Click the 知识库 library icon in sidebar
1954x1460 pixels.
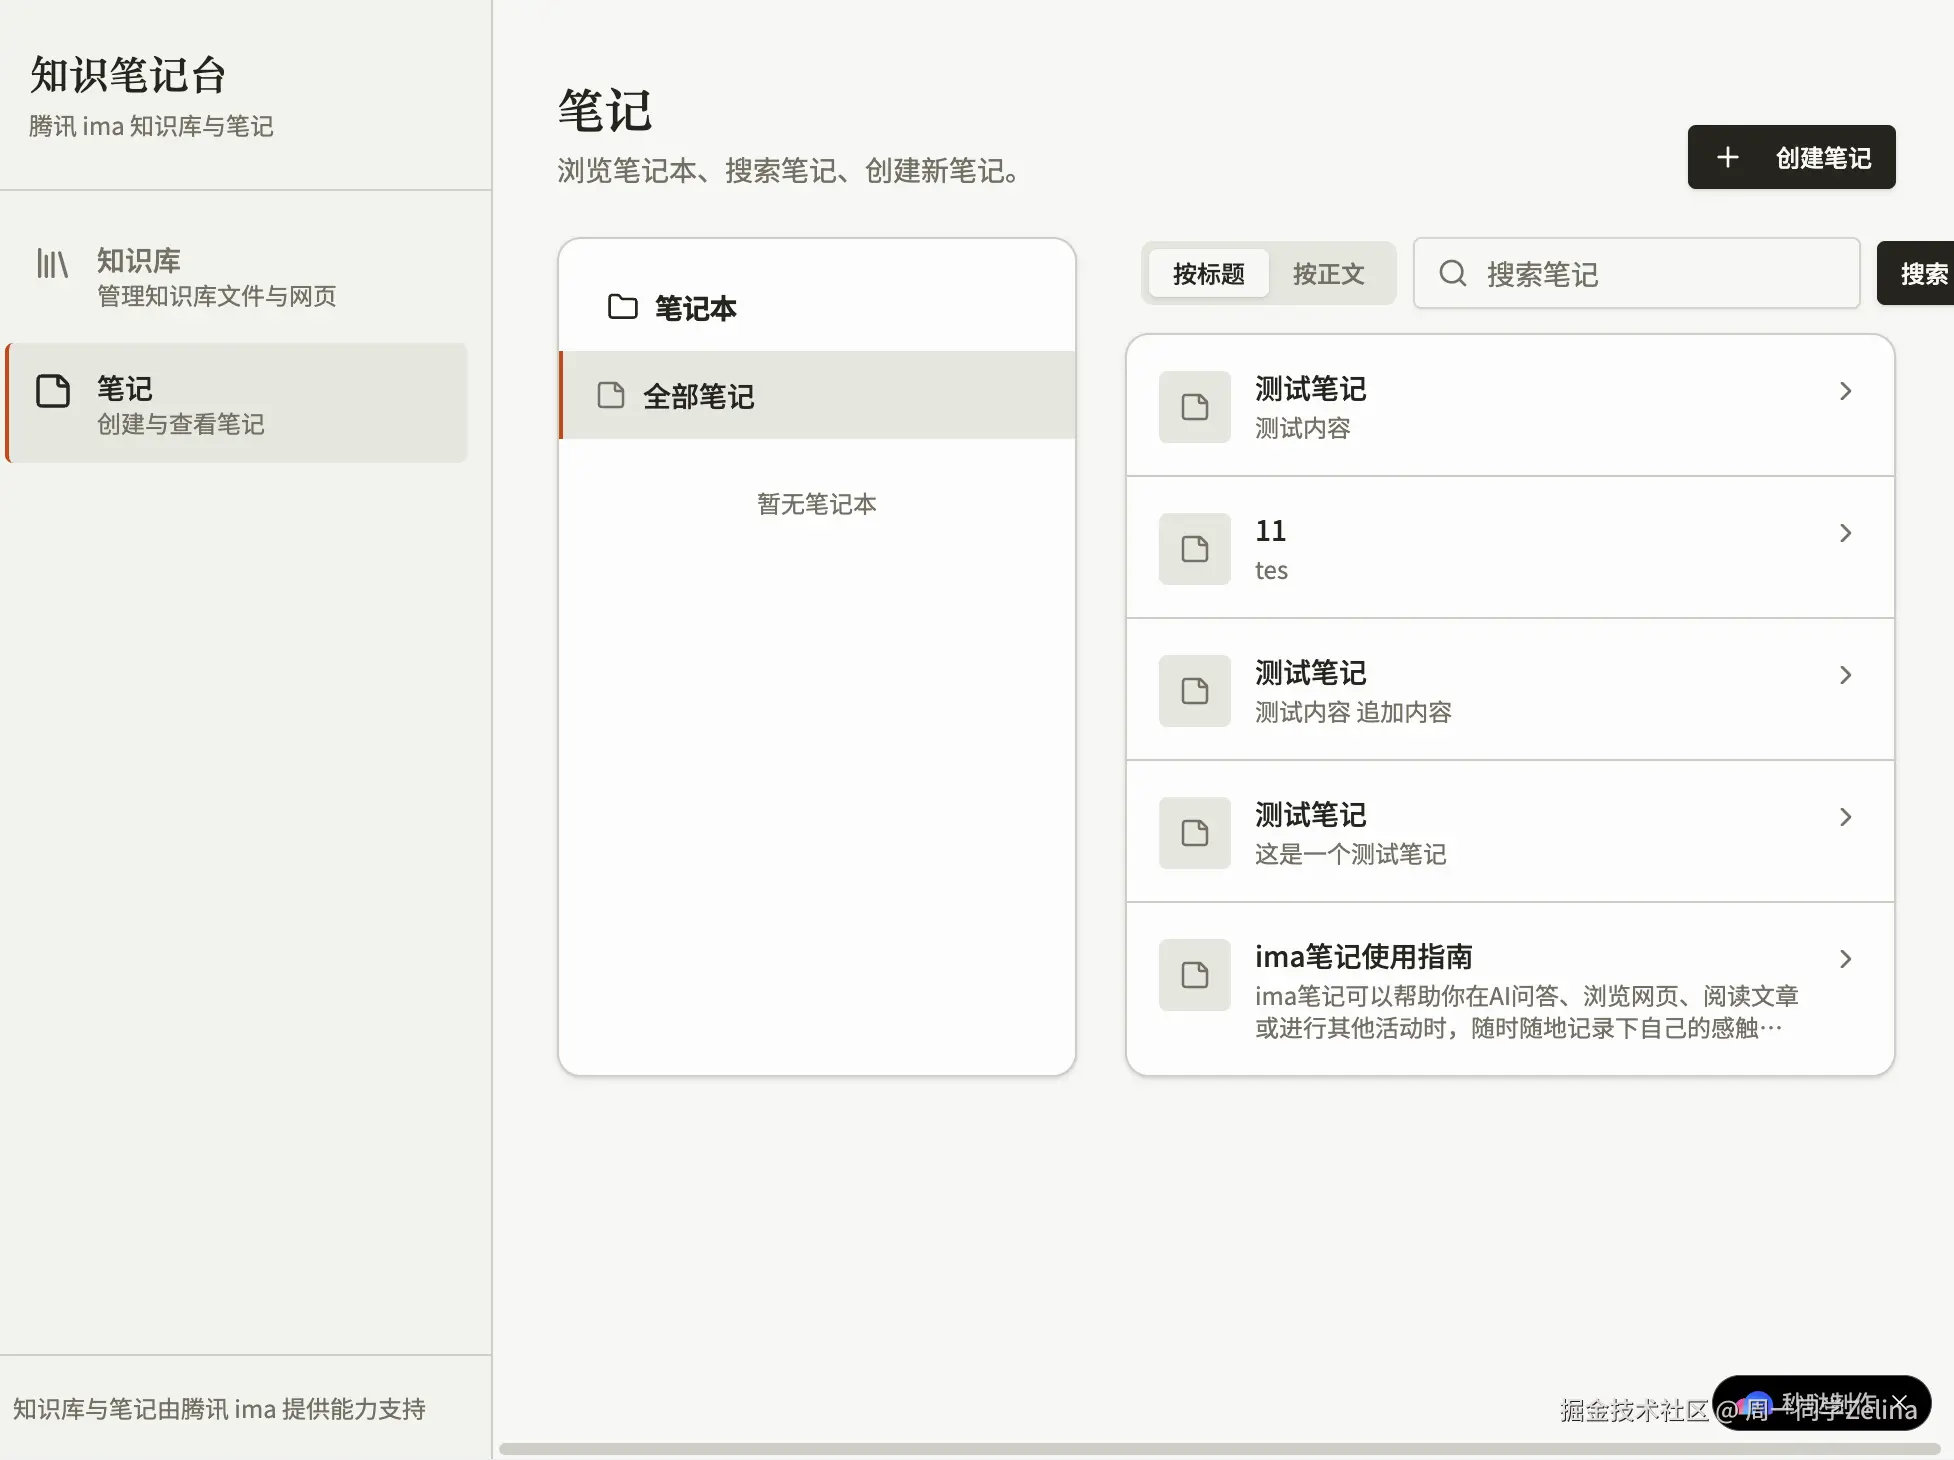[x=52, y=264]
